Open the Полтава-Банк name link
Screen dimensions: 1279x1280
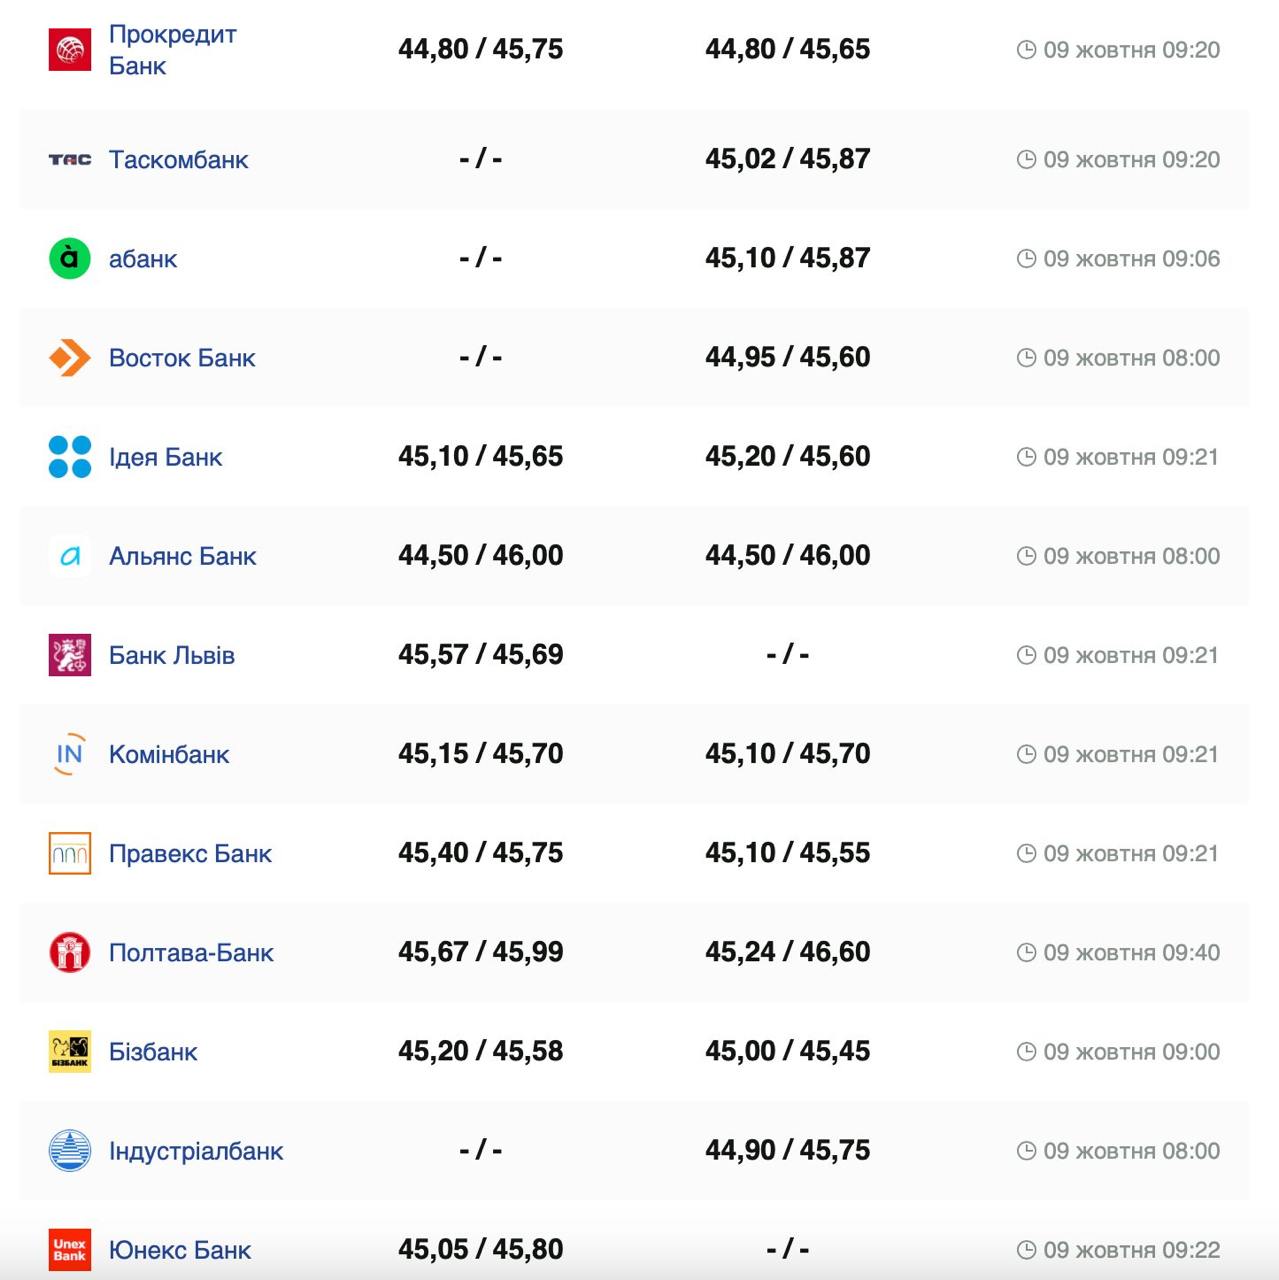pyautogui.click(x=190, y=952)
